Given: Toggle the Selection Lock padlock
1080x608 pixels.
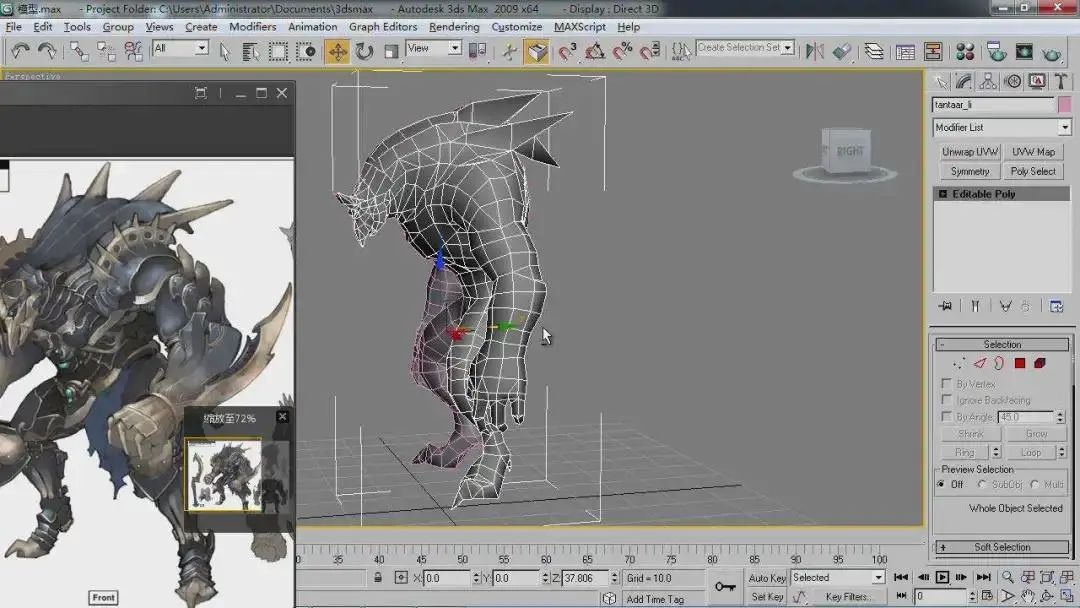Looking at the screenshot, I should click(x=378, y=578).
